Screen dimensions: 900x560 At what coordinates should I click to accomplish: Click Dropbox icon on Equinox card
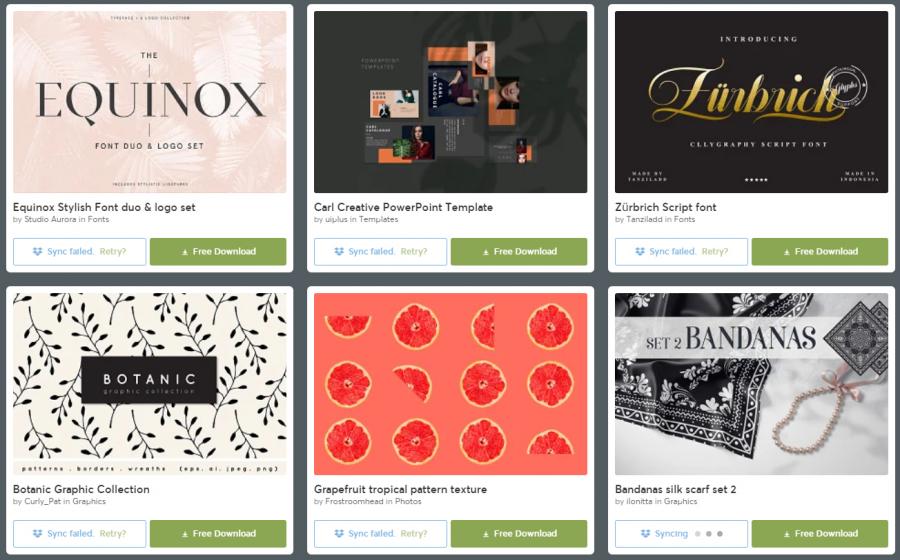coord(37,251)
